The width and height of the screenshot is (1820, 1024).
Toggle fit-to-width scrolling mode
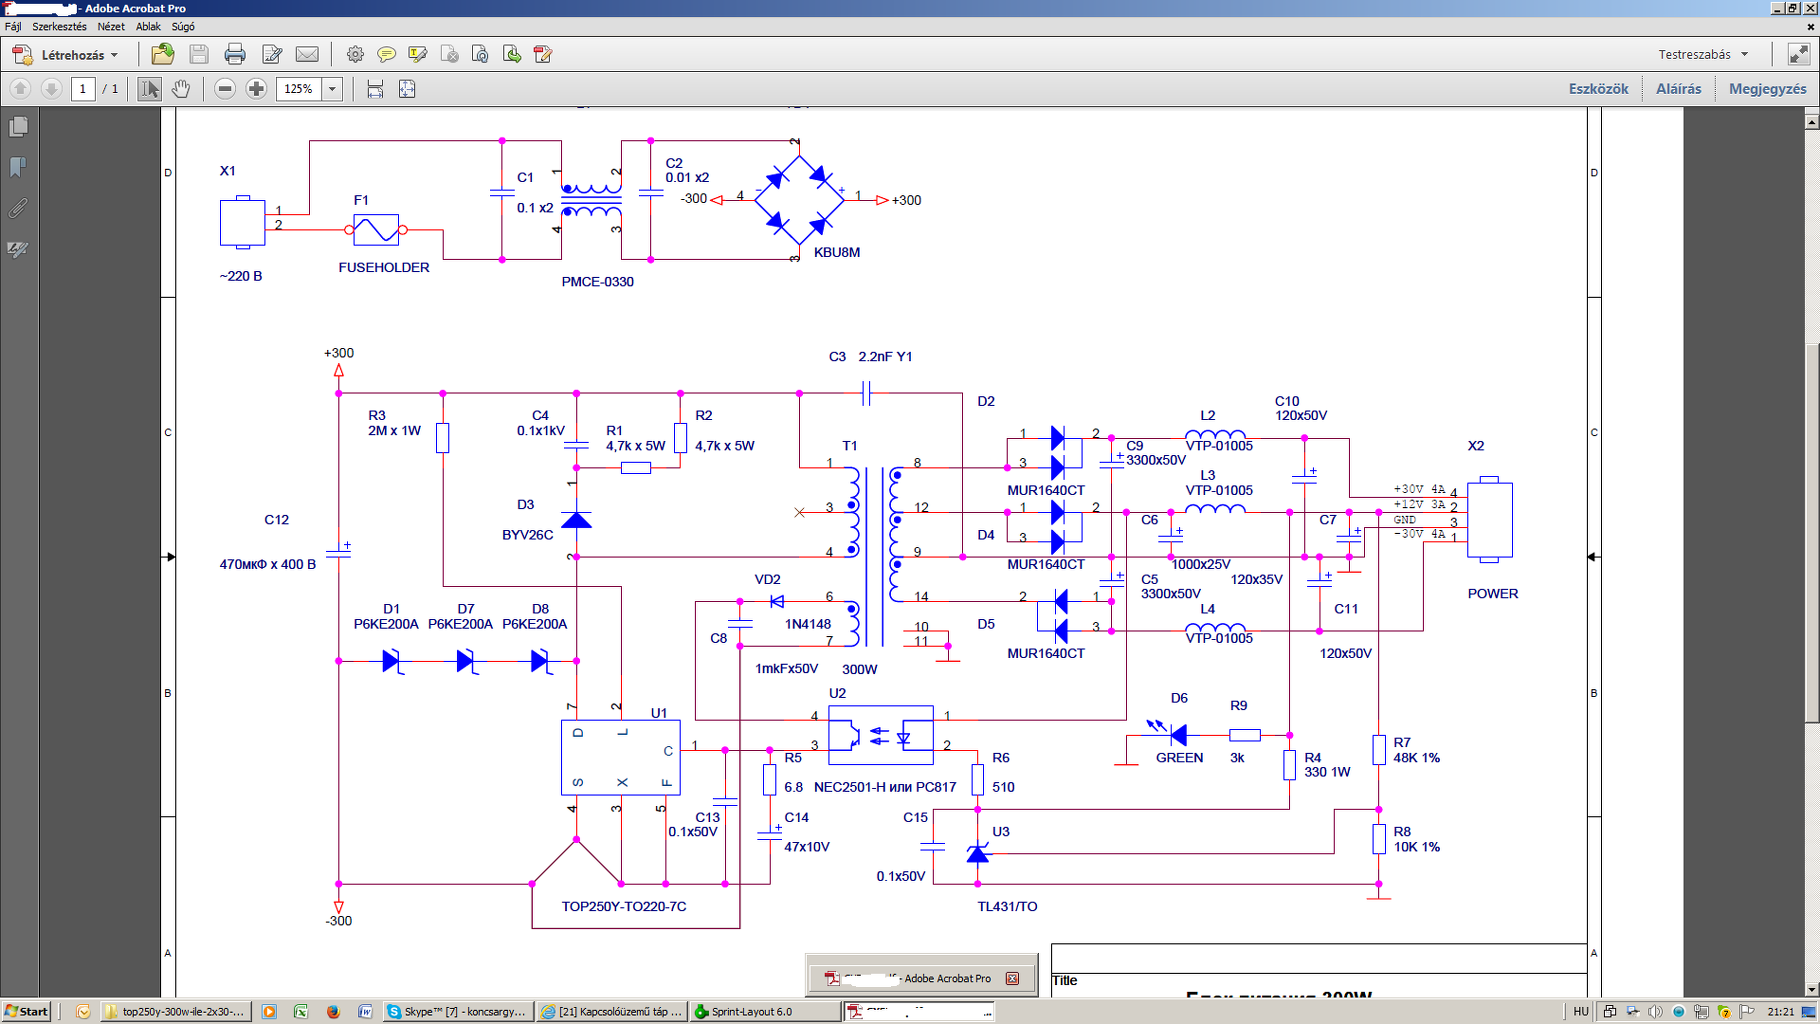point(375,89)
